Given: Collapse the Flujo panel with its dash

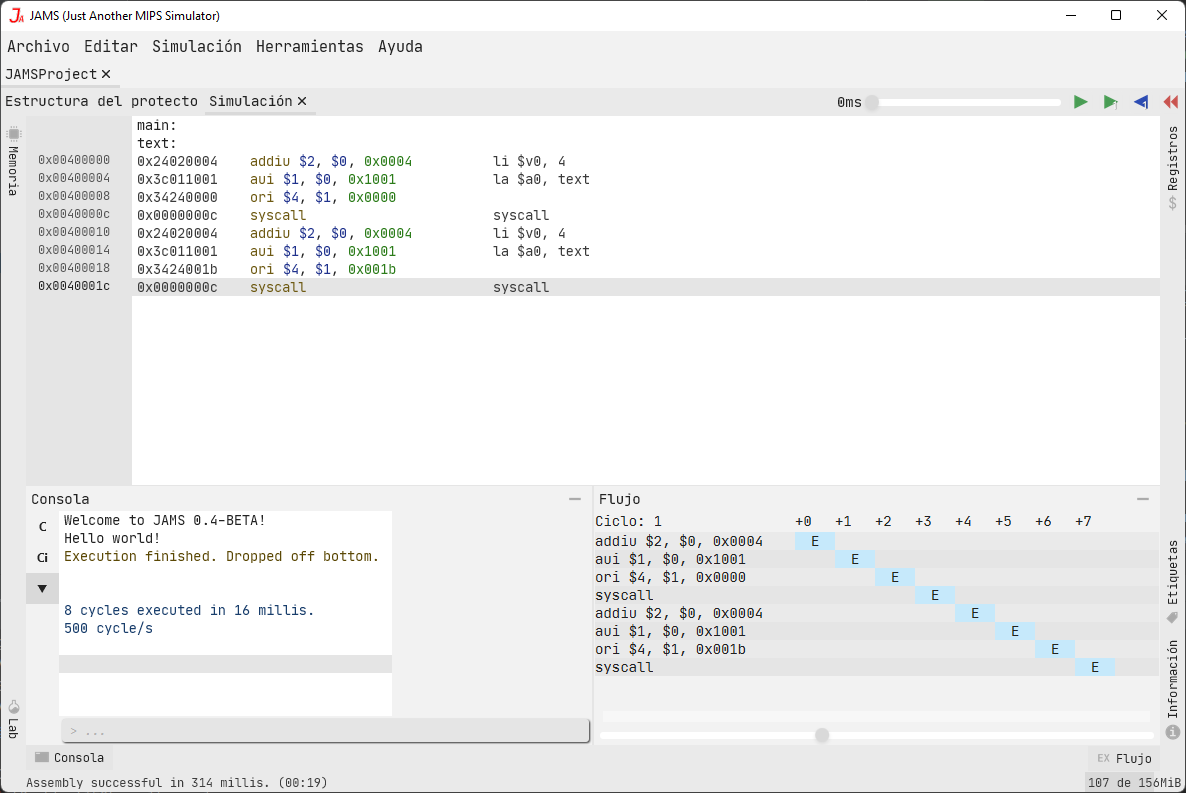Looking at the screenshot, I should click(x=1143, y=497).
